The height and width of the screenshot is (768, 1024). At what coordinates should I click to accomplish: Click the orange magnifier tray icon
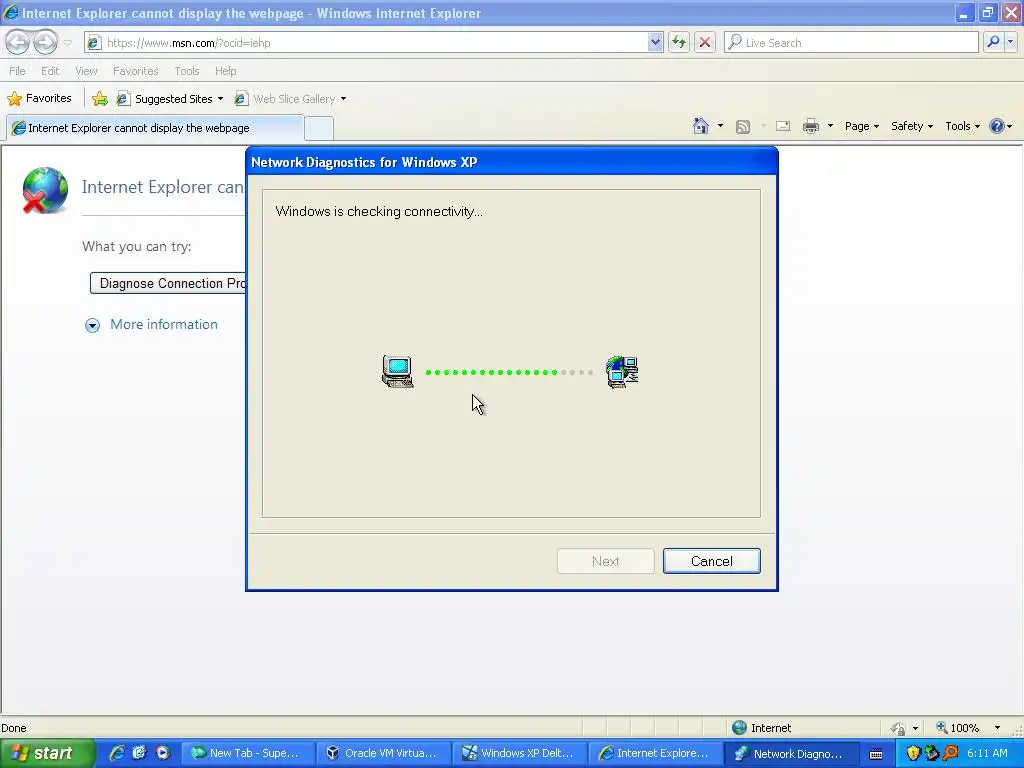(x=950, y=753)
